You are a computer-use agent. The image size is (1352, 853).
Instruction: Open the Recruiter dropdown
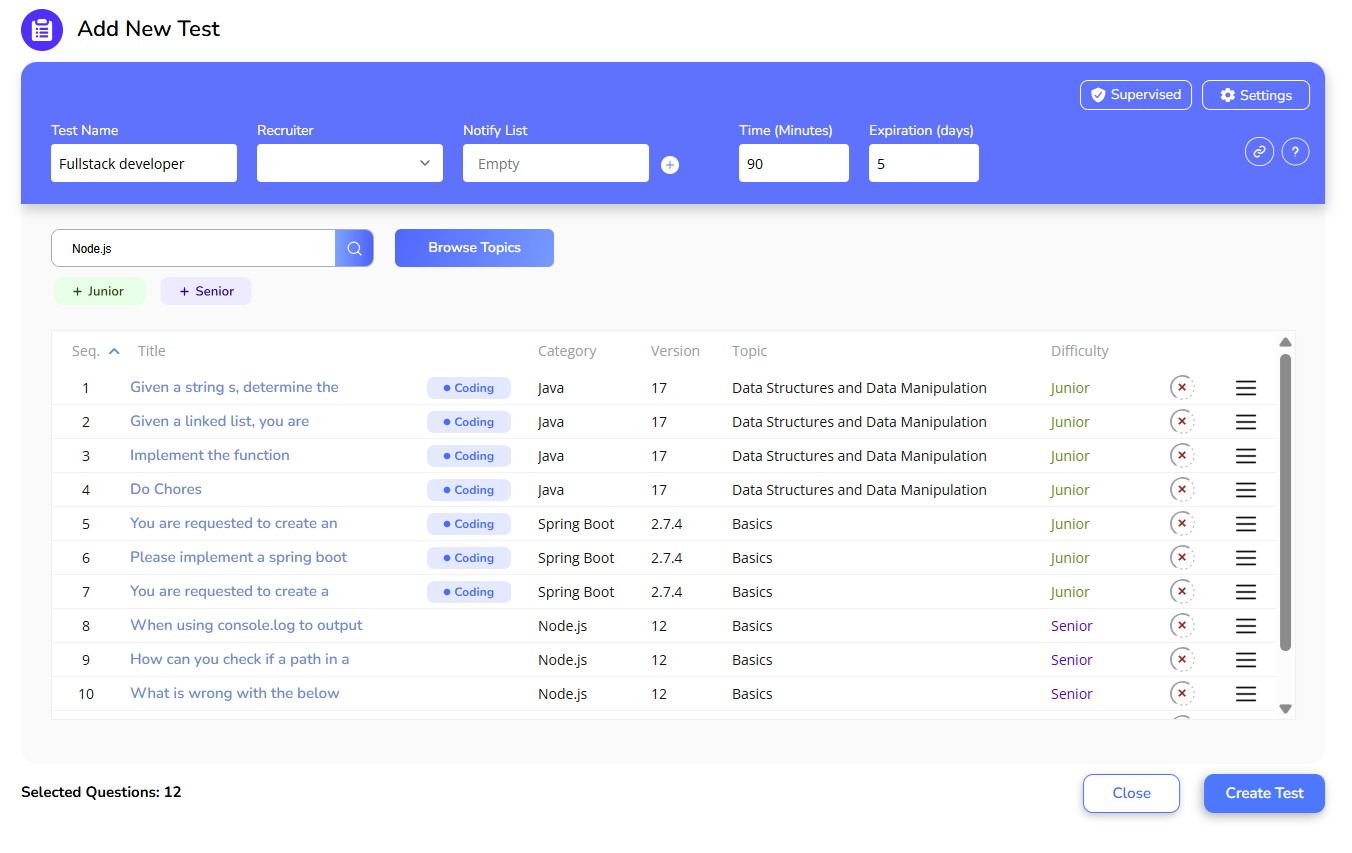(x=349, y=163)
